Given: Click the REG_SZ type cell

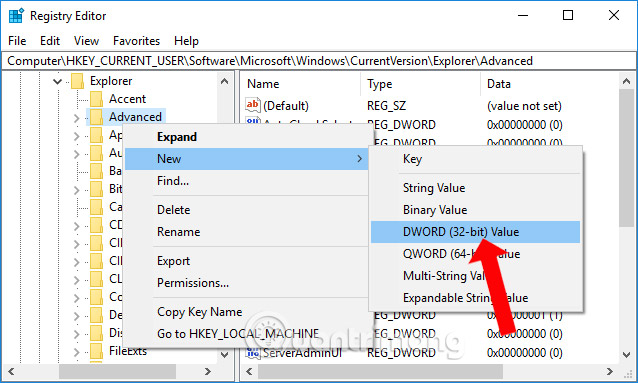Looking at the screenshot, I should pos(386,106).
